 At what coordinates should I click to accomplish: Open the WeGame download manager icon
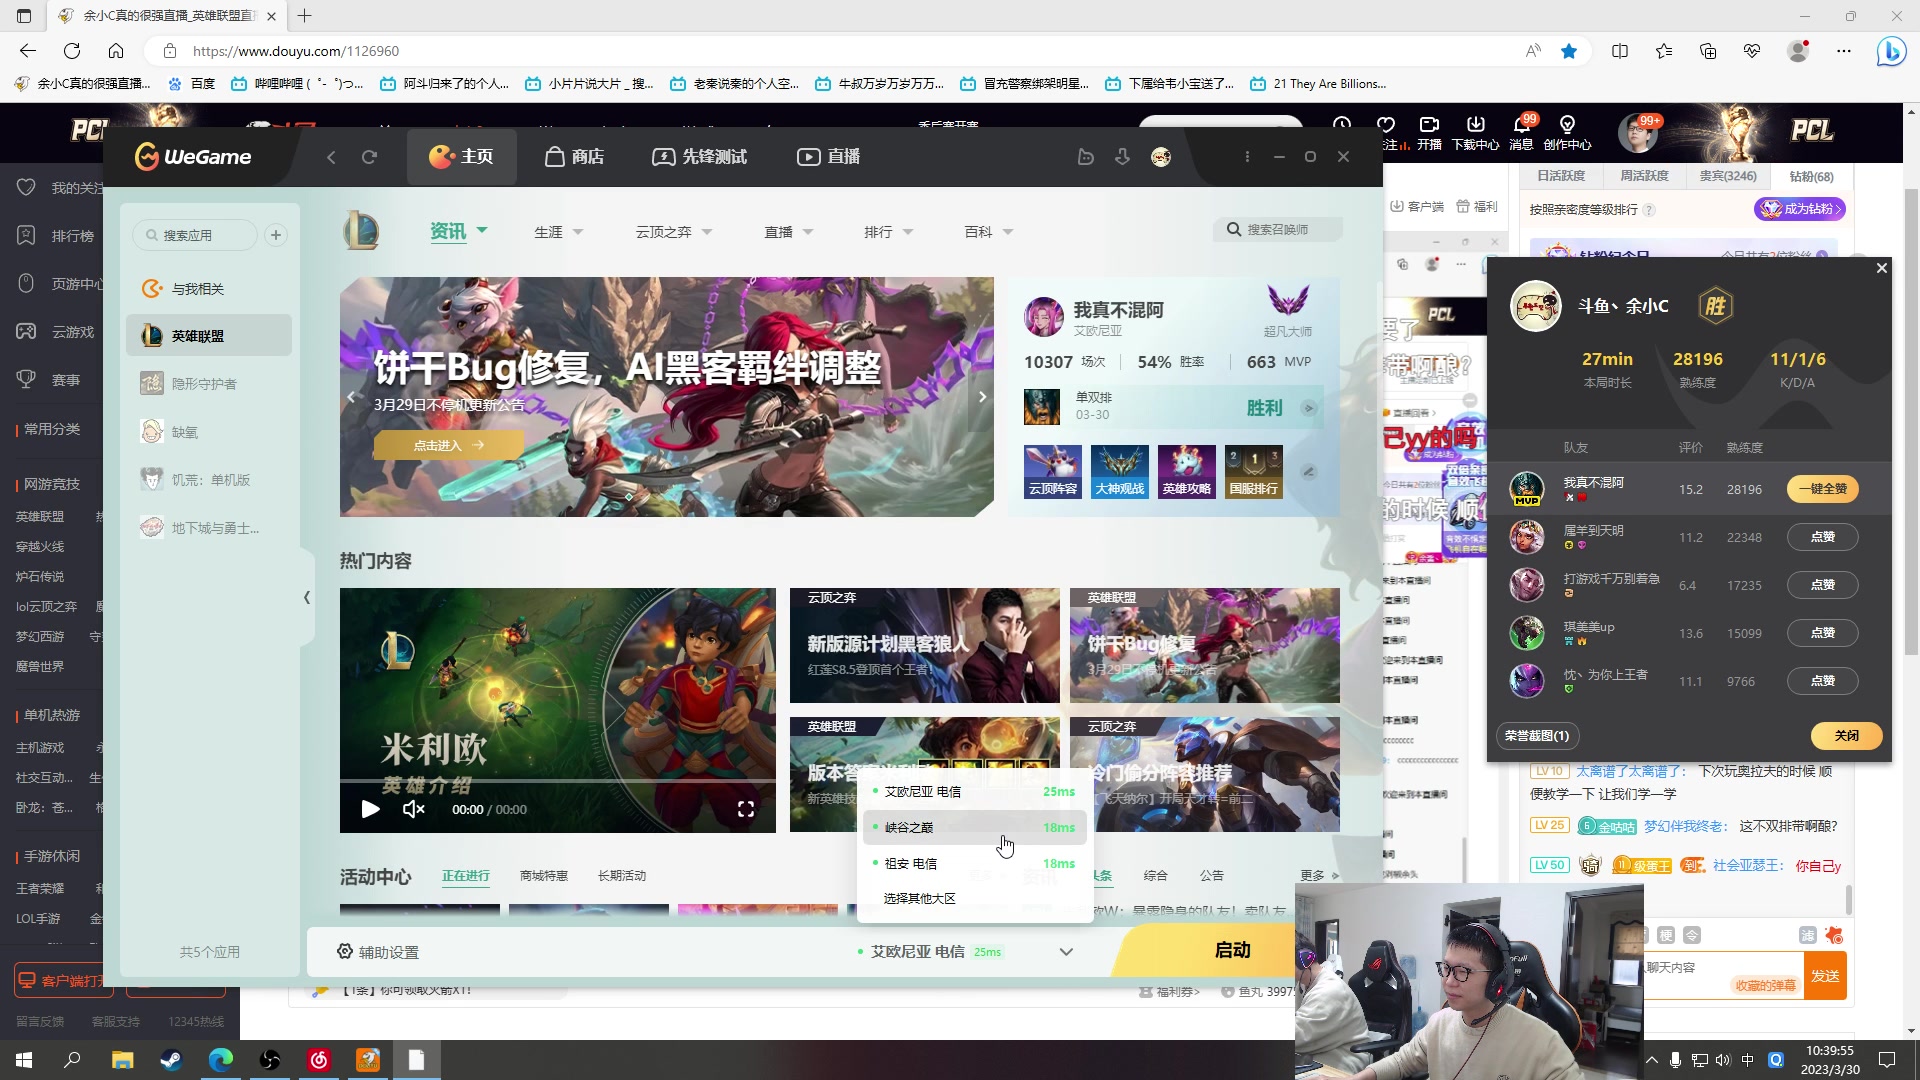click(x=1122, y=157)
